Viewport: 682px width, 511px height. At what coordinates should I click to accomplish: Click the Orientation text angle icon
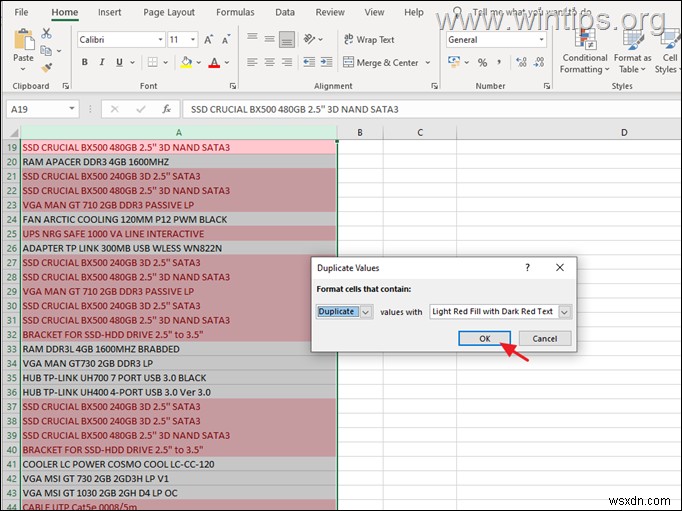(x=309, y=39)
